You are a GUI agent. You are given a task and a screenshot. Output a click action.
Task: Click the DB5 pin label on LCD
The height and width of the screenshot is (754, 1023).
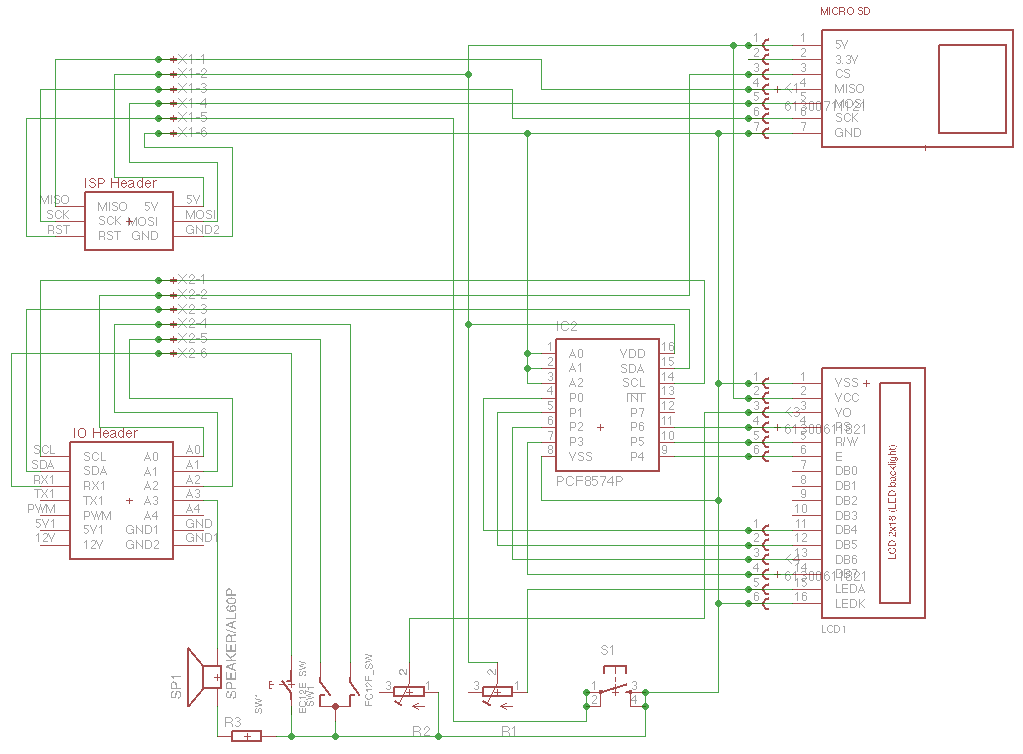tap(846, 545)
